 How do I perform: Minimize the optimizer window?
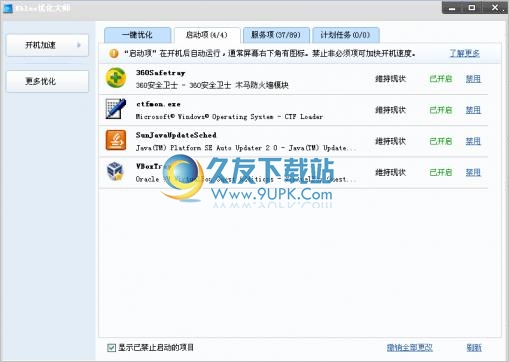tap(452, 8)
